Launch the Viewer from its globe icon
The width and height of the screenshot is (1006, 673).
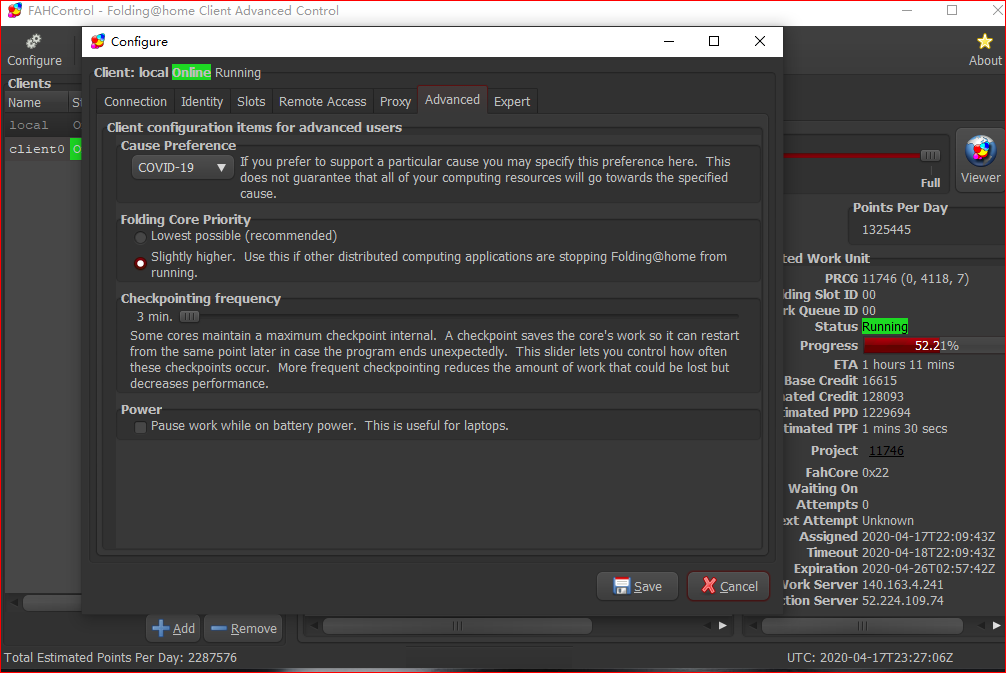[980, 160]
